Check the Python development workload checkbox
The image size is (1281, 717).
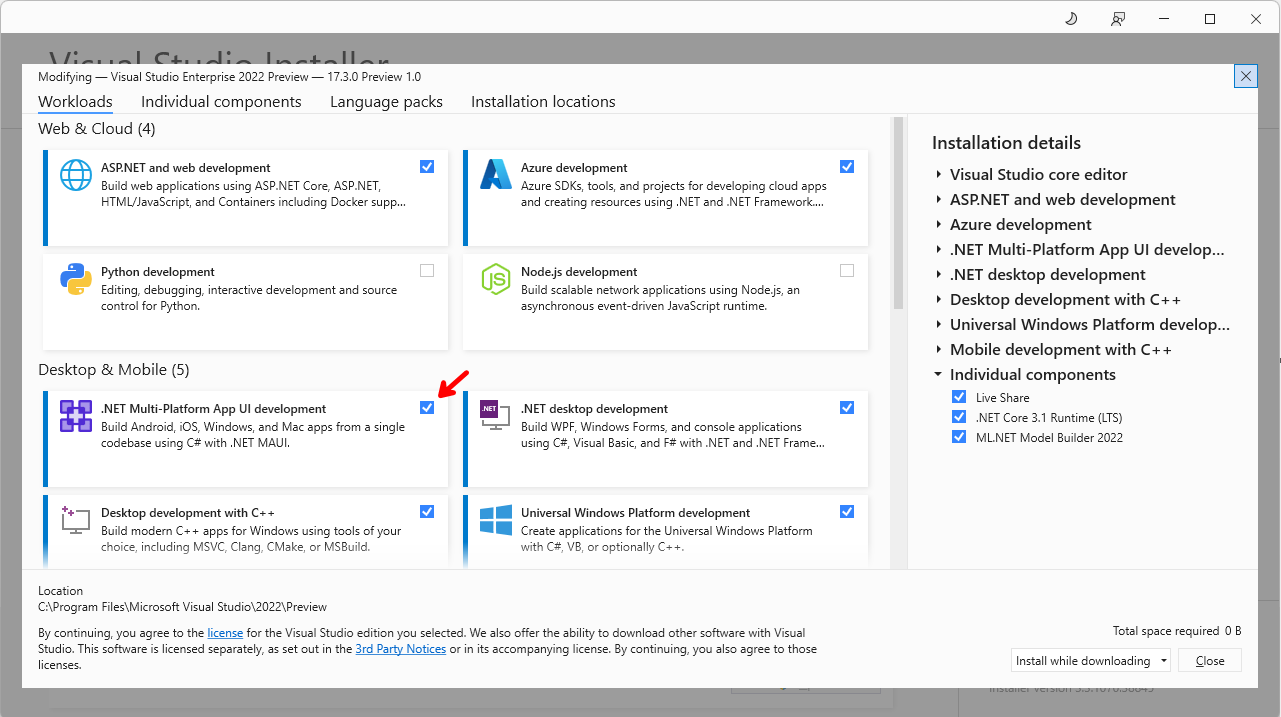click(427, 271)
